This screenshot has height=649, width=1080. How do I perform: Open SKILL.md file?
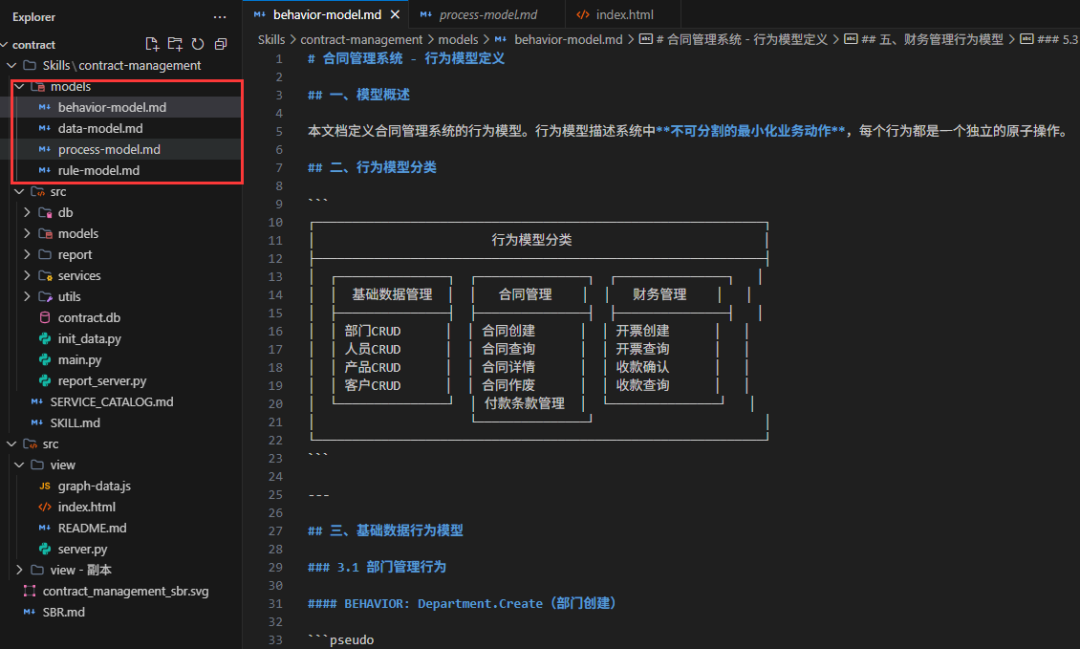75,423
